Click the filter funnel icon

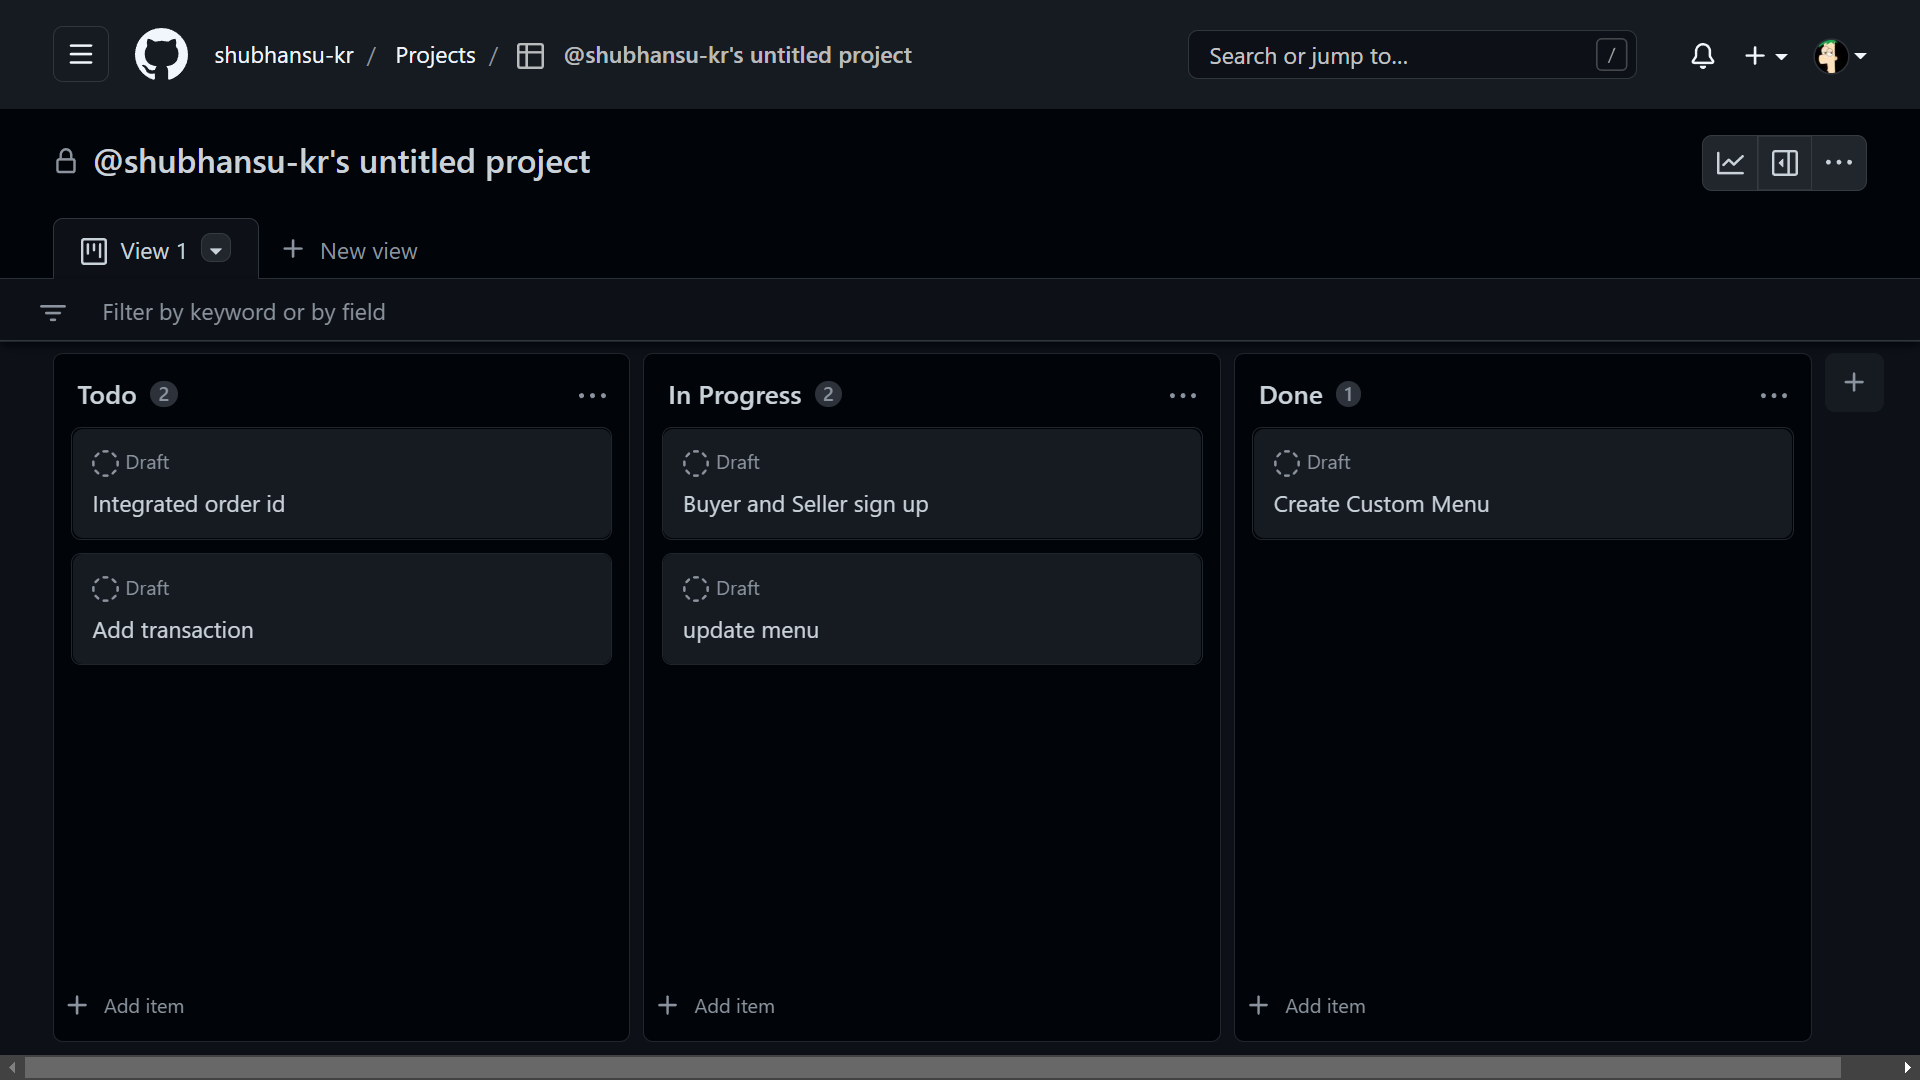[53, 311]
